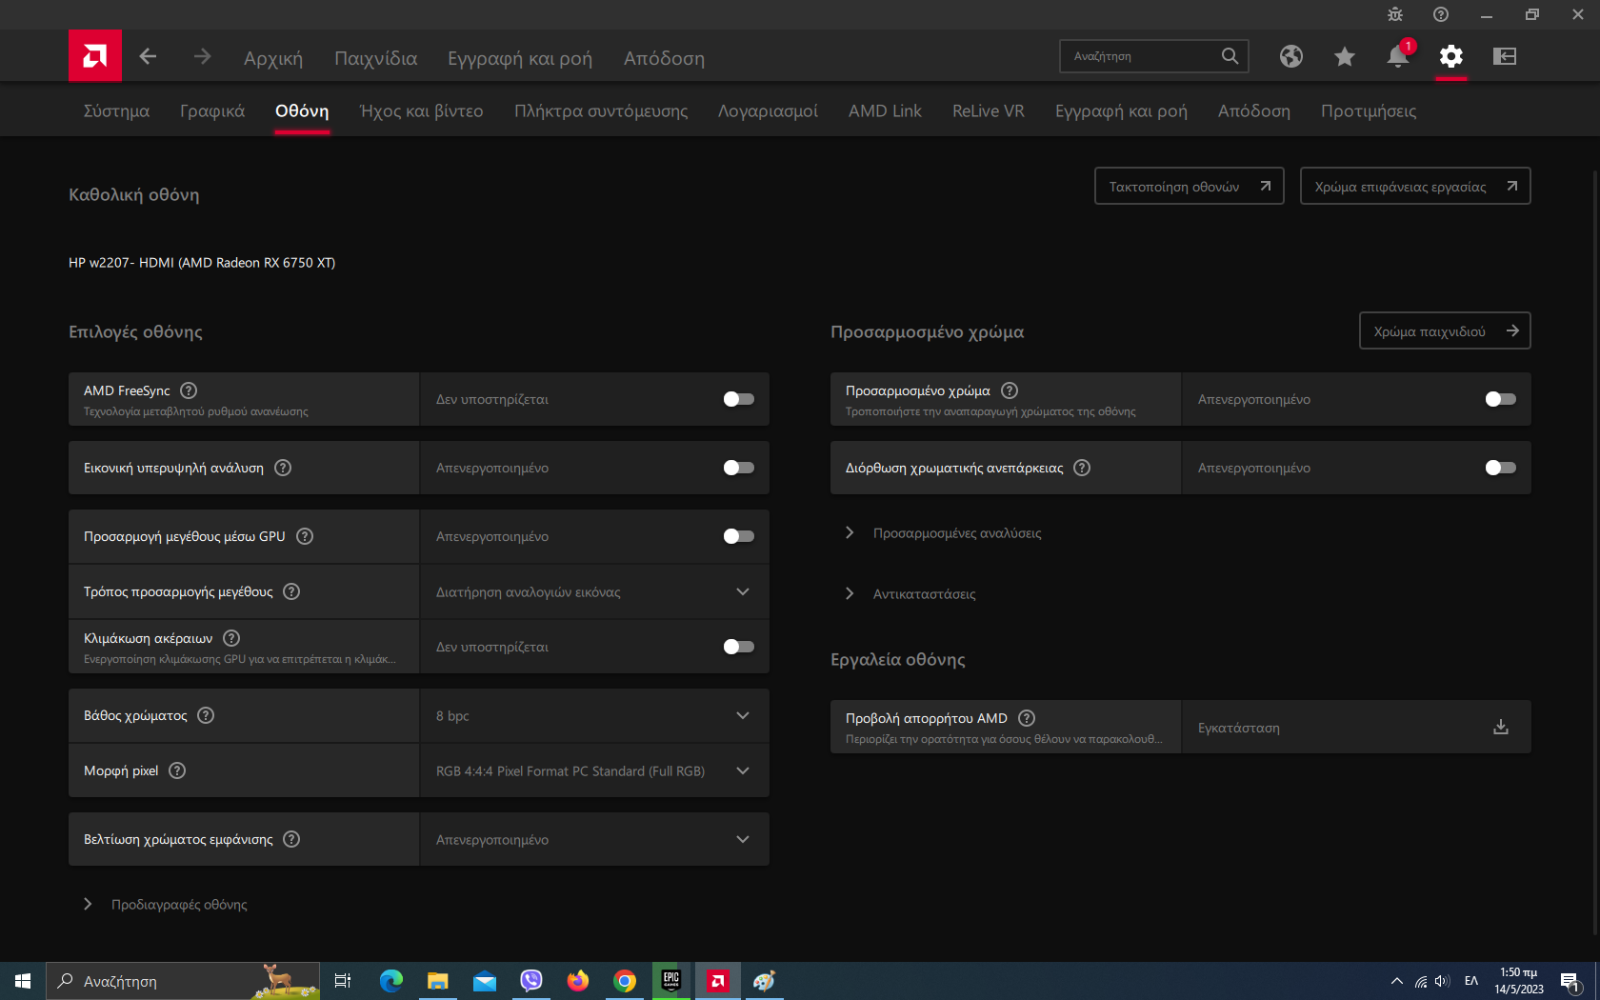Image resolution: width=1600 pixels, height=1000 pixels.
Task: Open settings gear icon
Action: point(1451,56)
